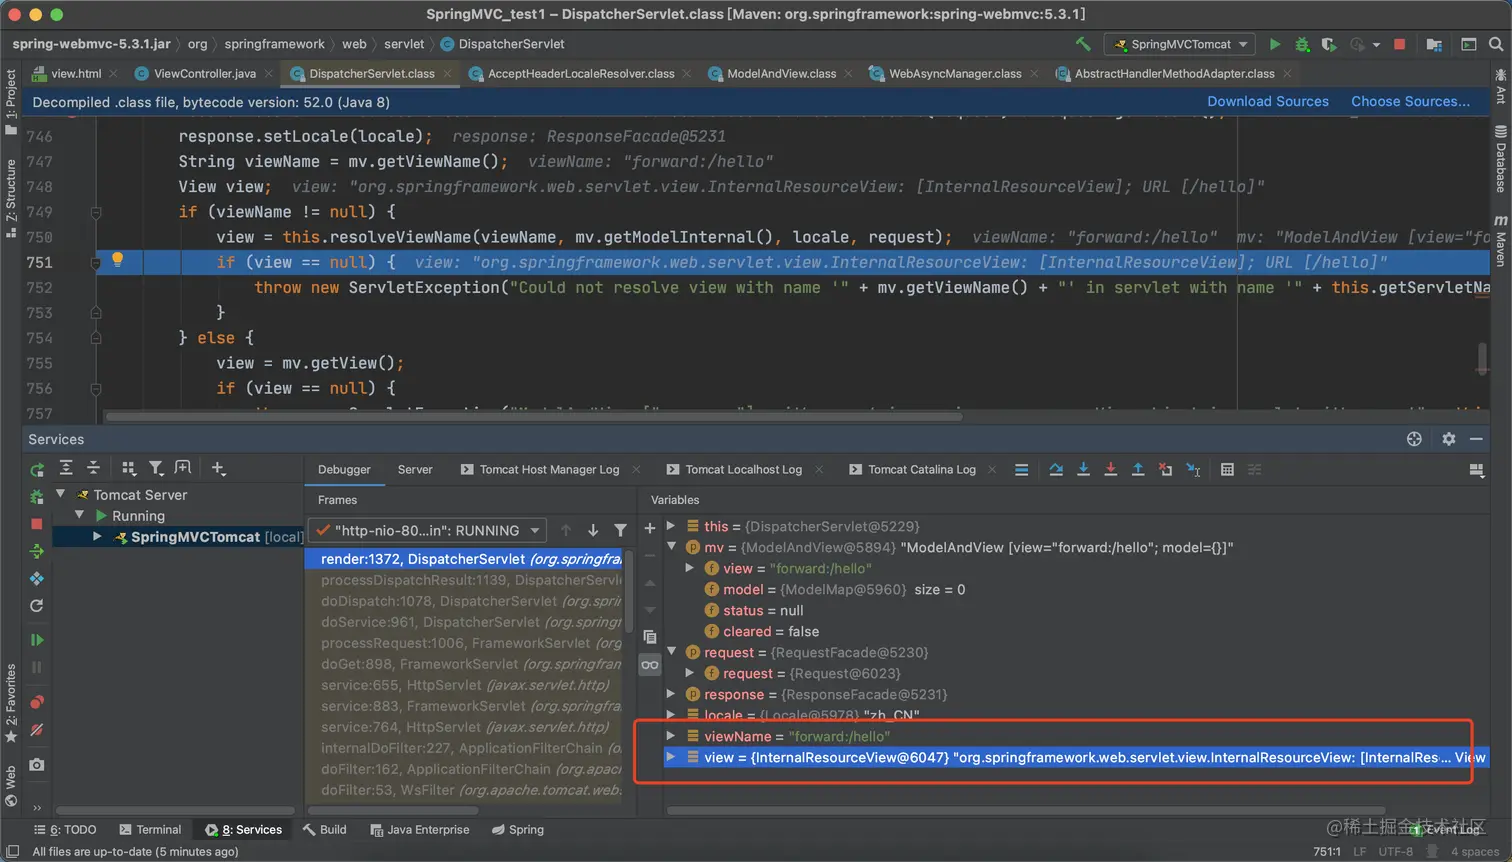Click light bulb intention icon at line 751
The width and height of the screenshot is (1512, 862).
(117, 260)
